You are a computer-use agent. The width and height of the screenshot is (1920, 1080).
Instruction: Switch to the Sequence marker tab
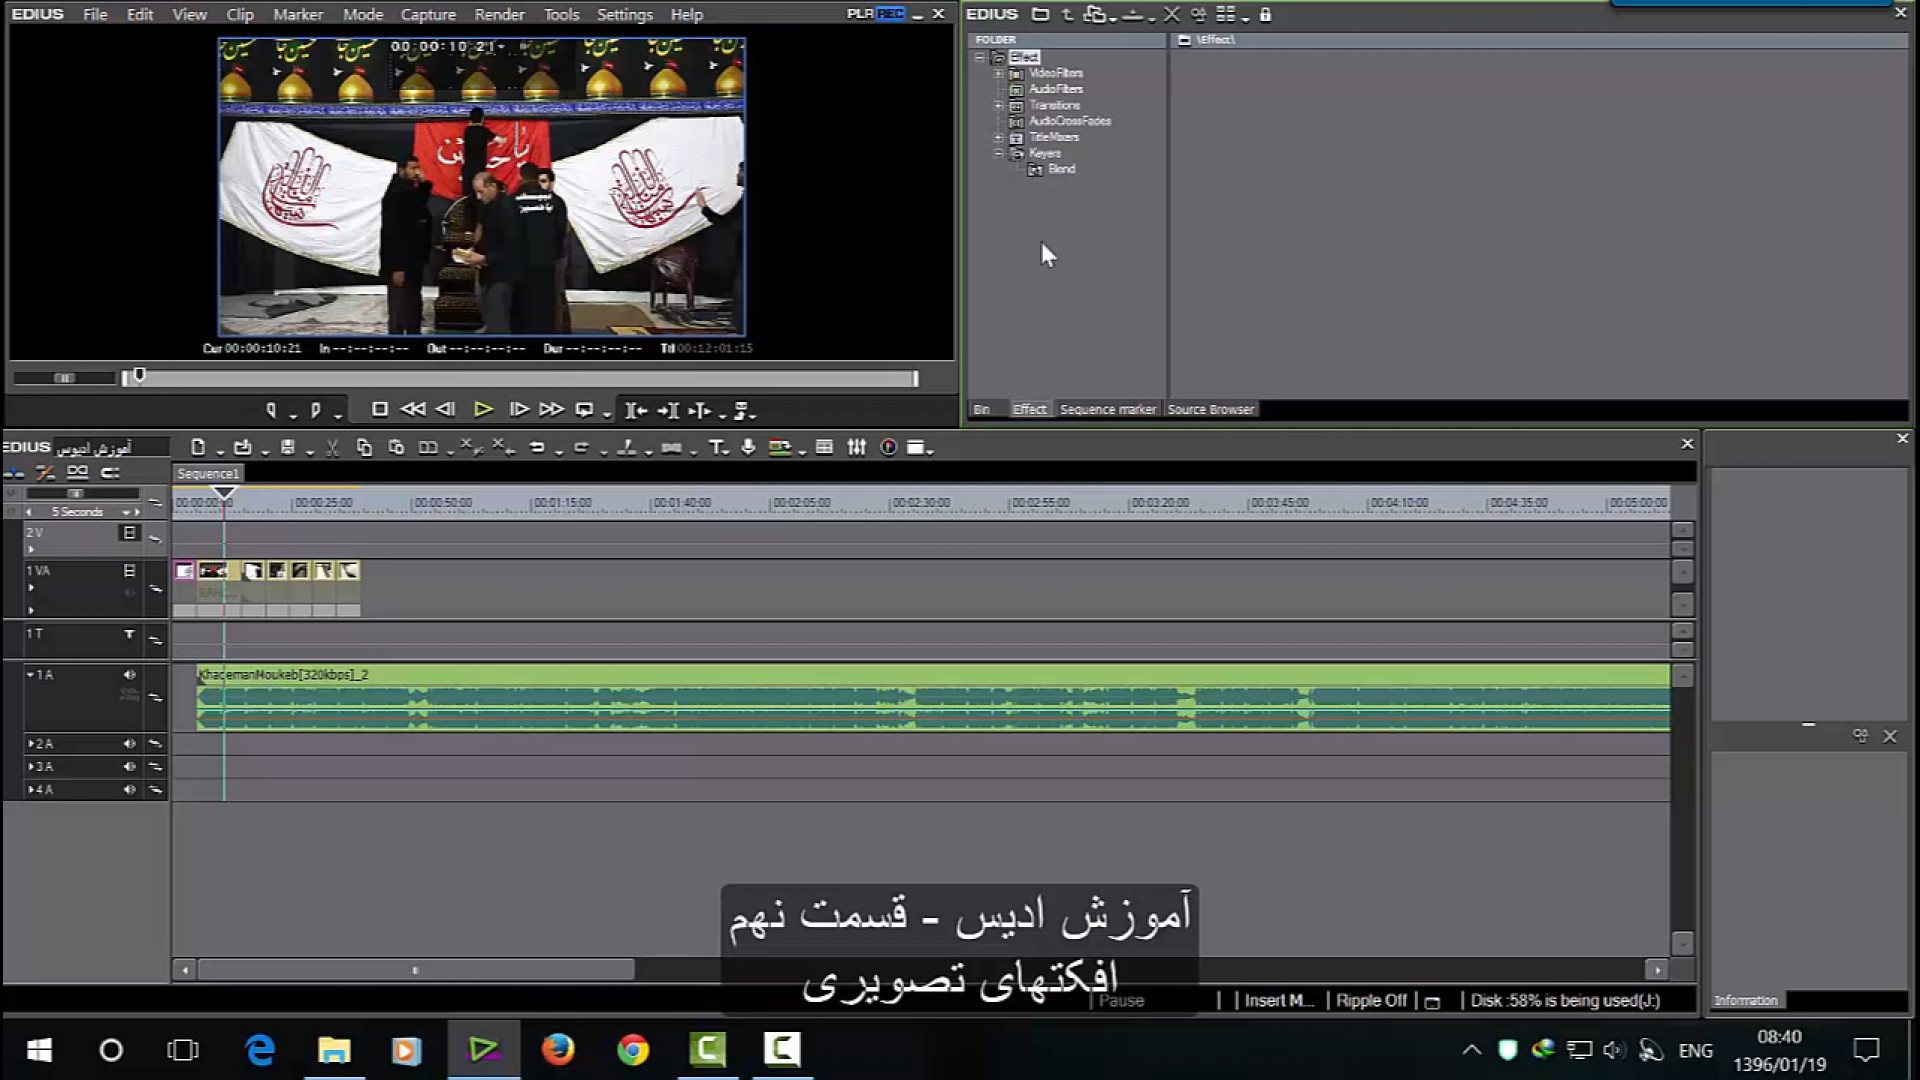click(1107, 410)
